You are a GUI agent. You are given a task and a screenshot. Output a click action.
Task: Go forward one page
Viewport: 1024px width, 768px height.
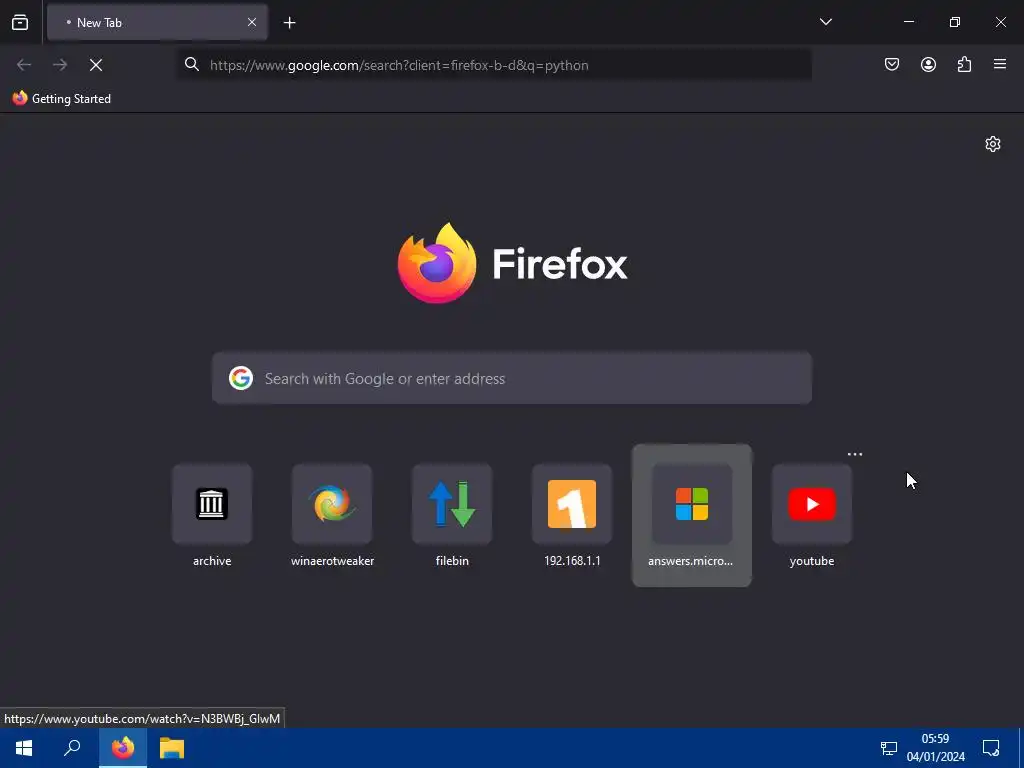click(x=60, y=65)
